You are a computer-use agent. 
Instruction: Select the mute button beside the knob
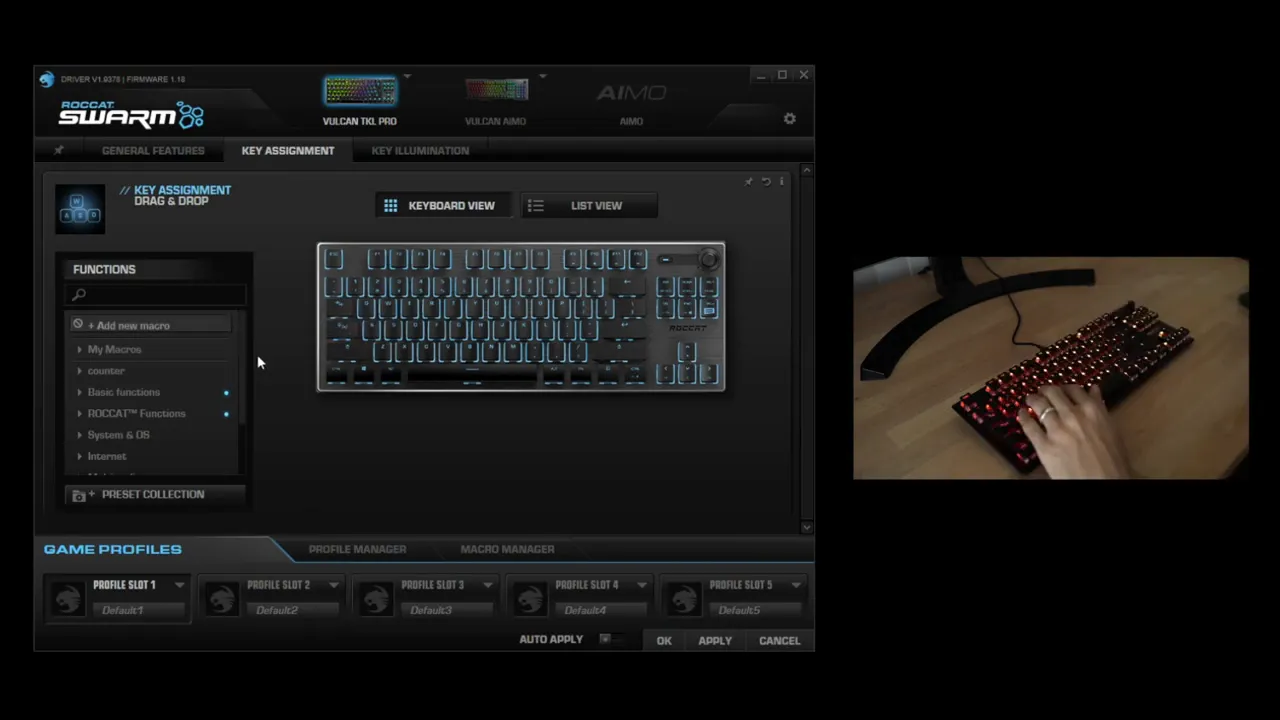(666, 259)
